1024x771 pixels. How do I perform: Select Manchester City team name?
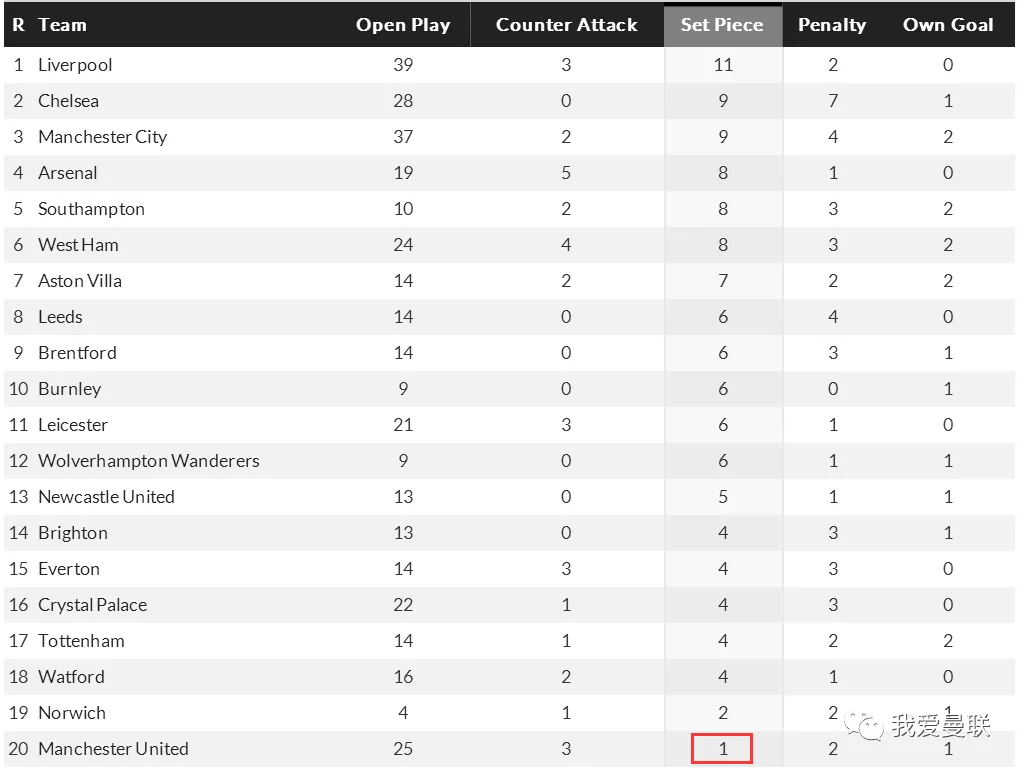tap(102, 137)
